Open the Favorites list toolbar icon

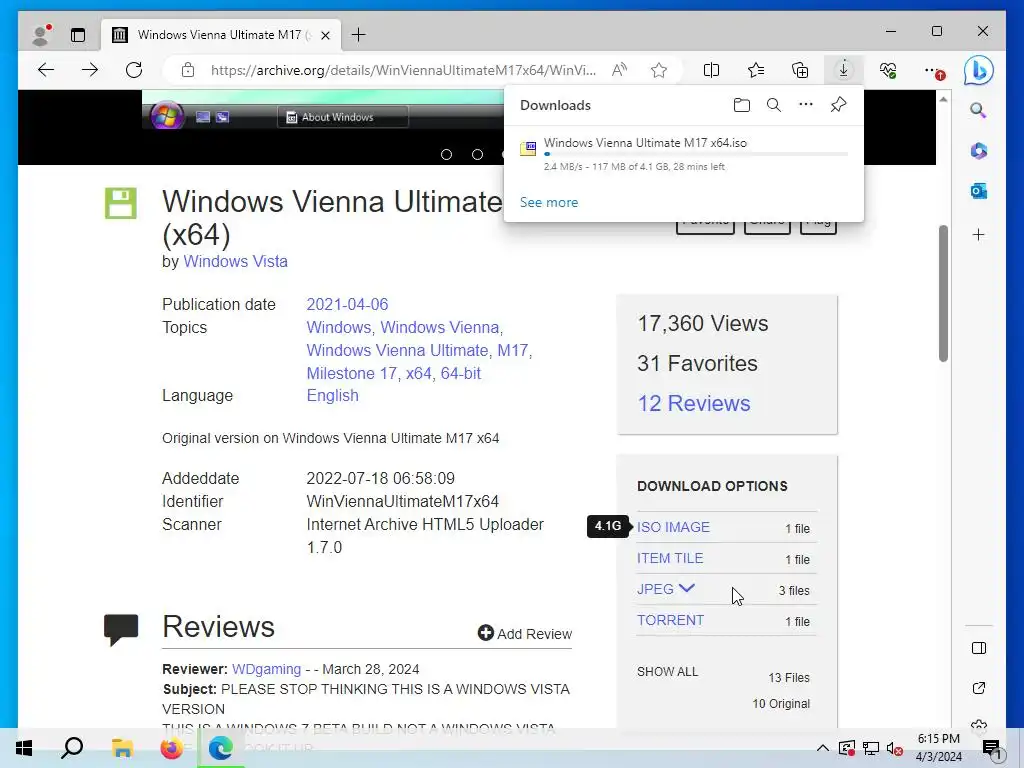756,70
